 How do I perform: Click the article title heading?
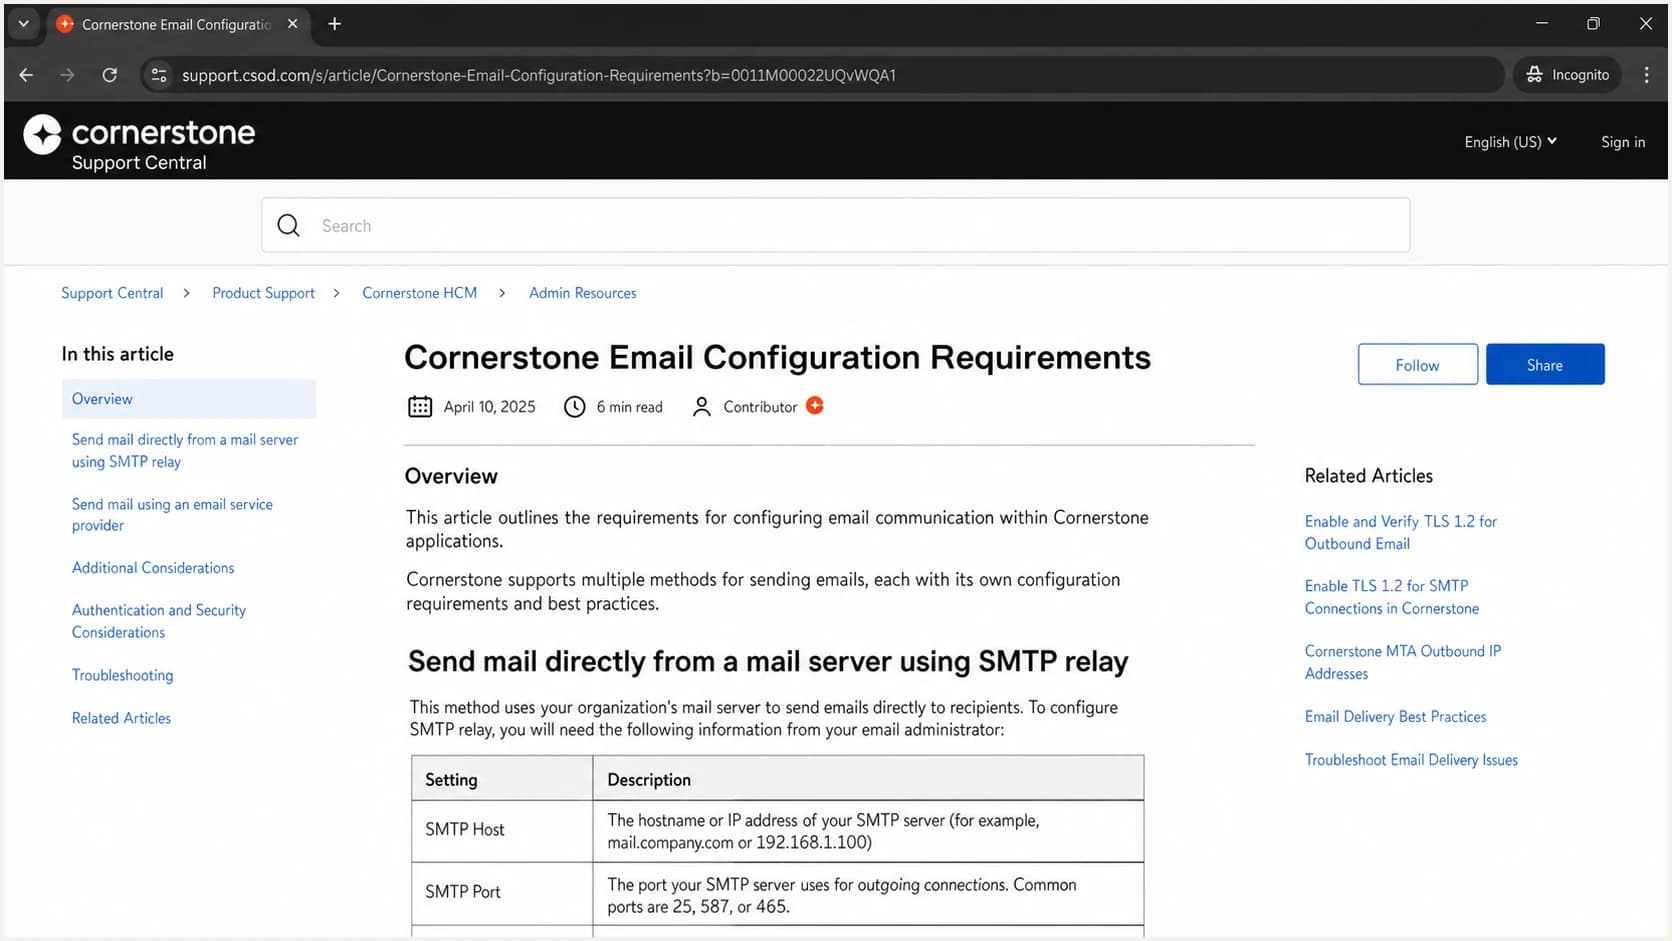(777, 358)
